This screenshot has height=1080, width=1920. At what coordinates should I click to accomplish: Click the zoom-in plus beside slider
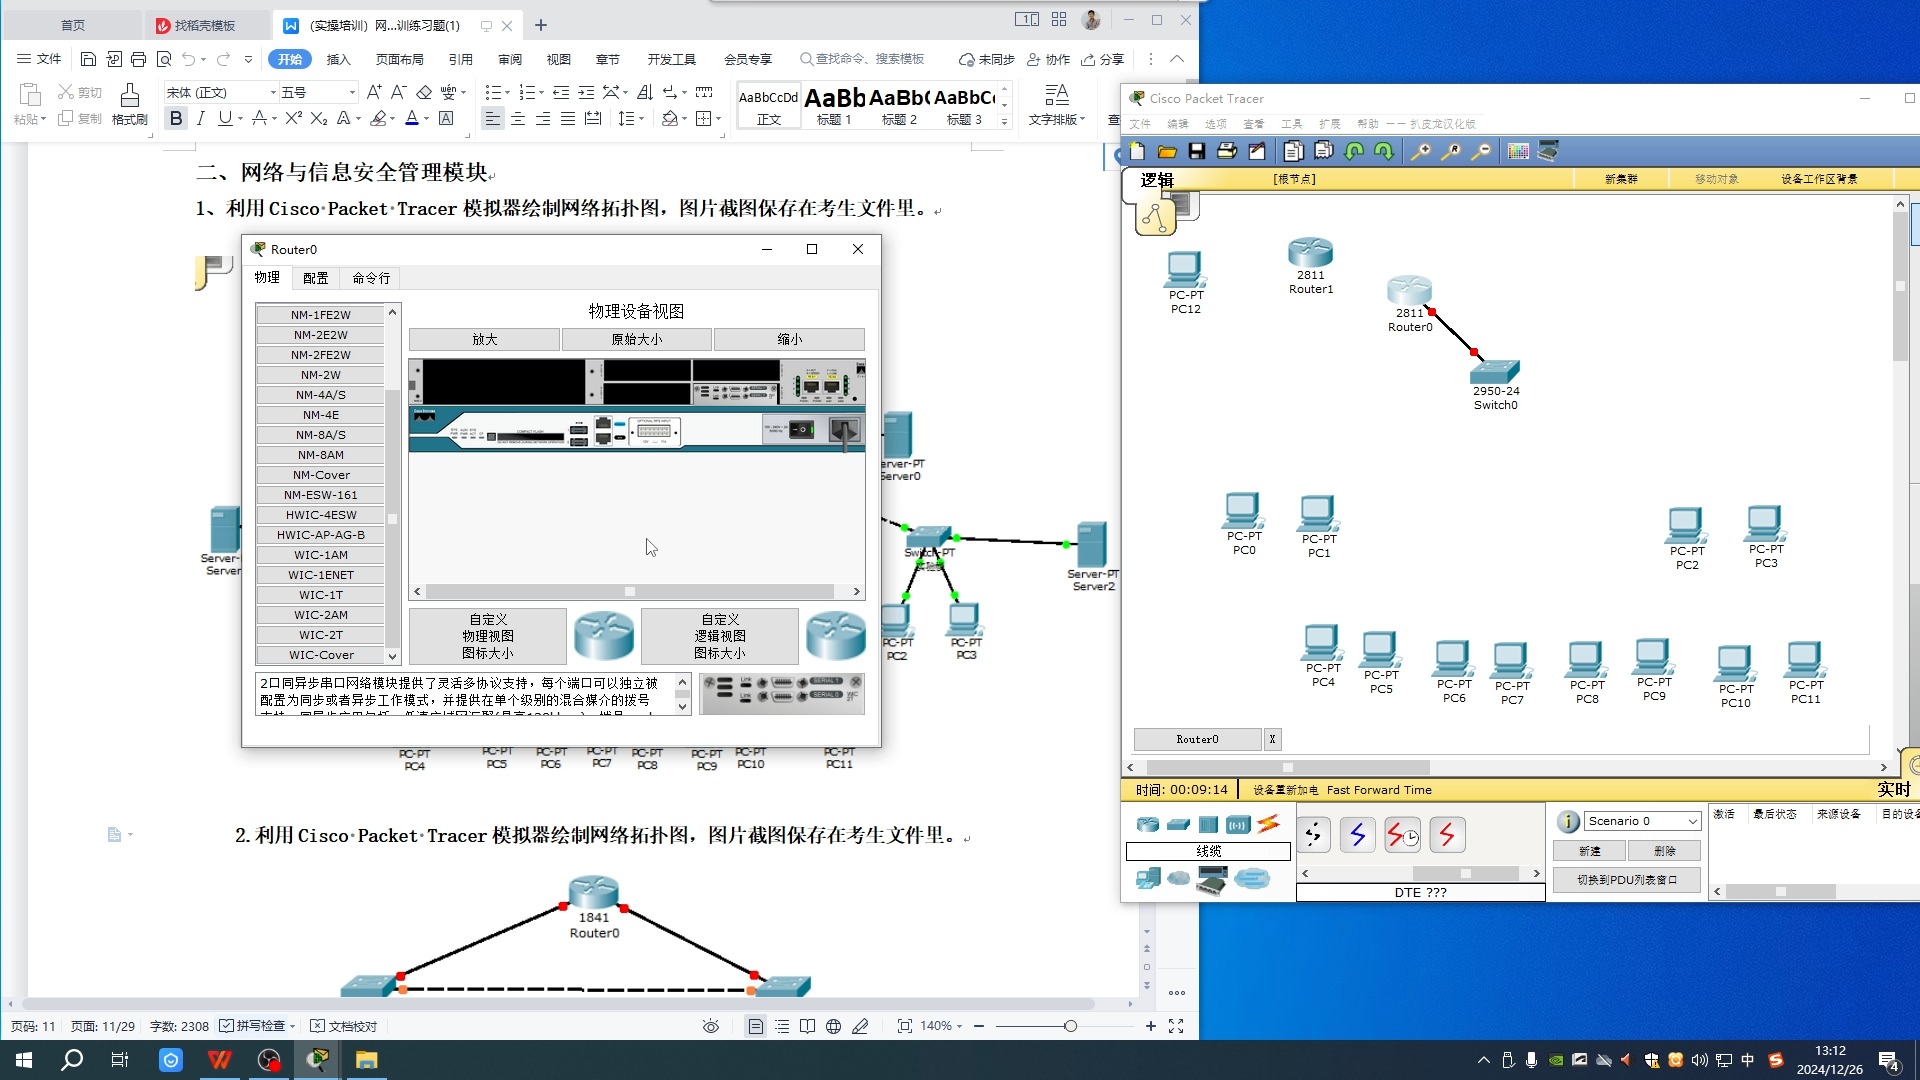click(x=1151, y=1026)
